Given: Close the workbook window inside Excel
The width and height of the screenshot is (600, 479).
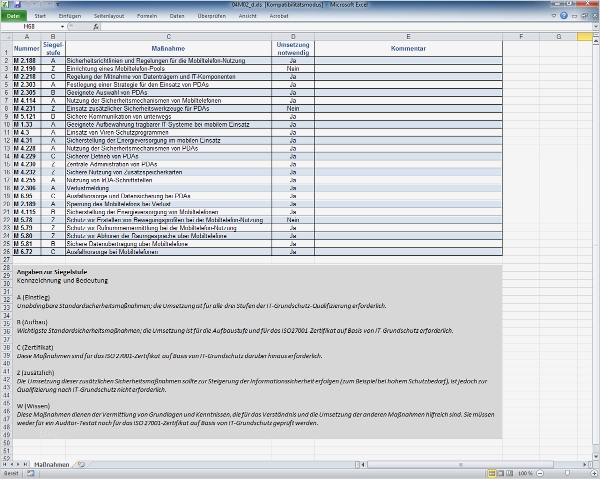Looking at the screenshot, I should (594, 16).
